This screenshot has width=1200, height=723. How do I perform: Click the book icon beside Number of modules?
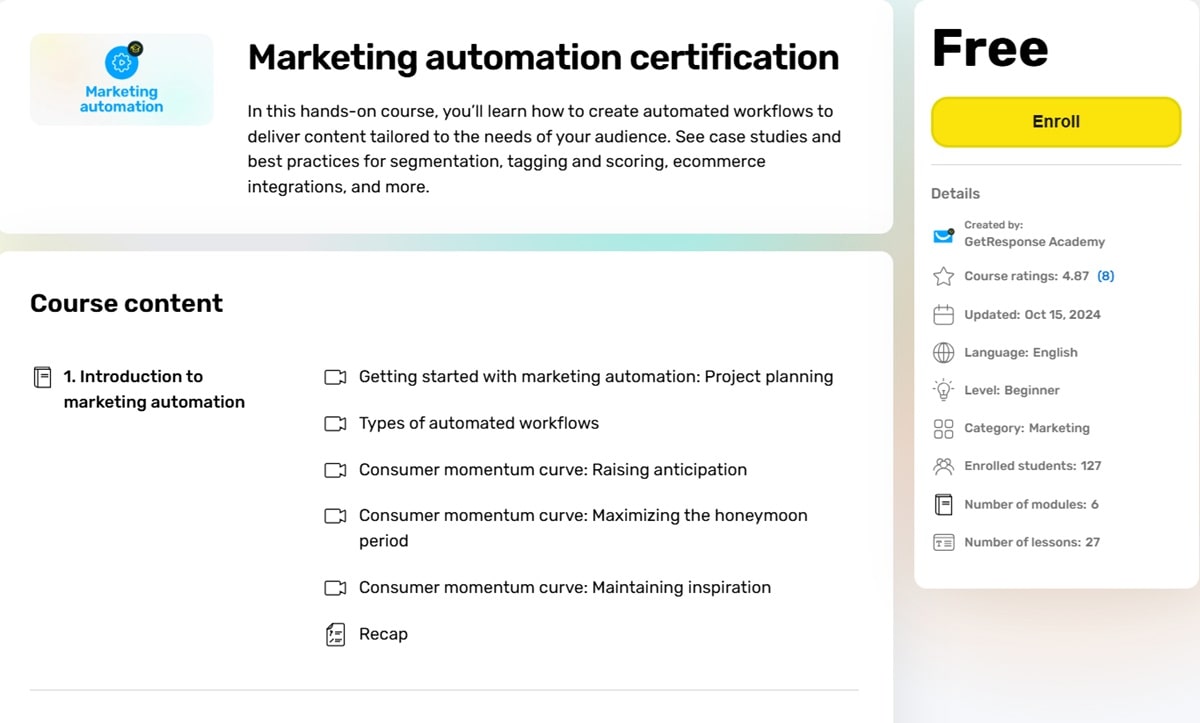(942, 504)
